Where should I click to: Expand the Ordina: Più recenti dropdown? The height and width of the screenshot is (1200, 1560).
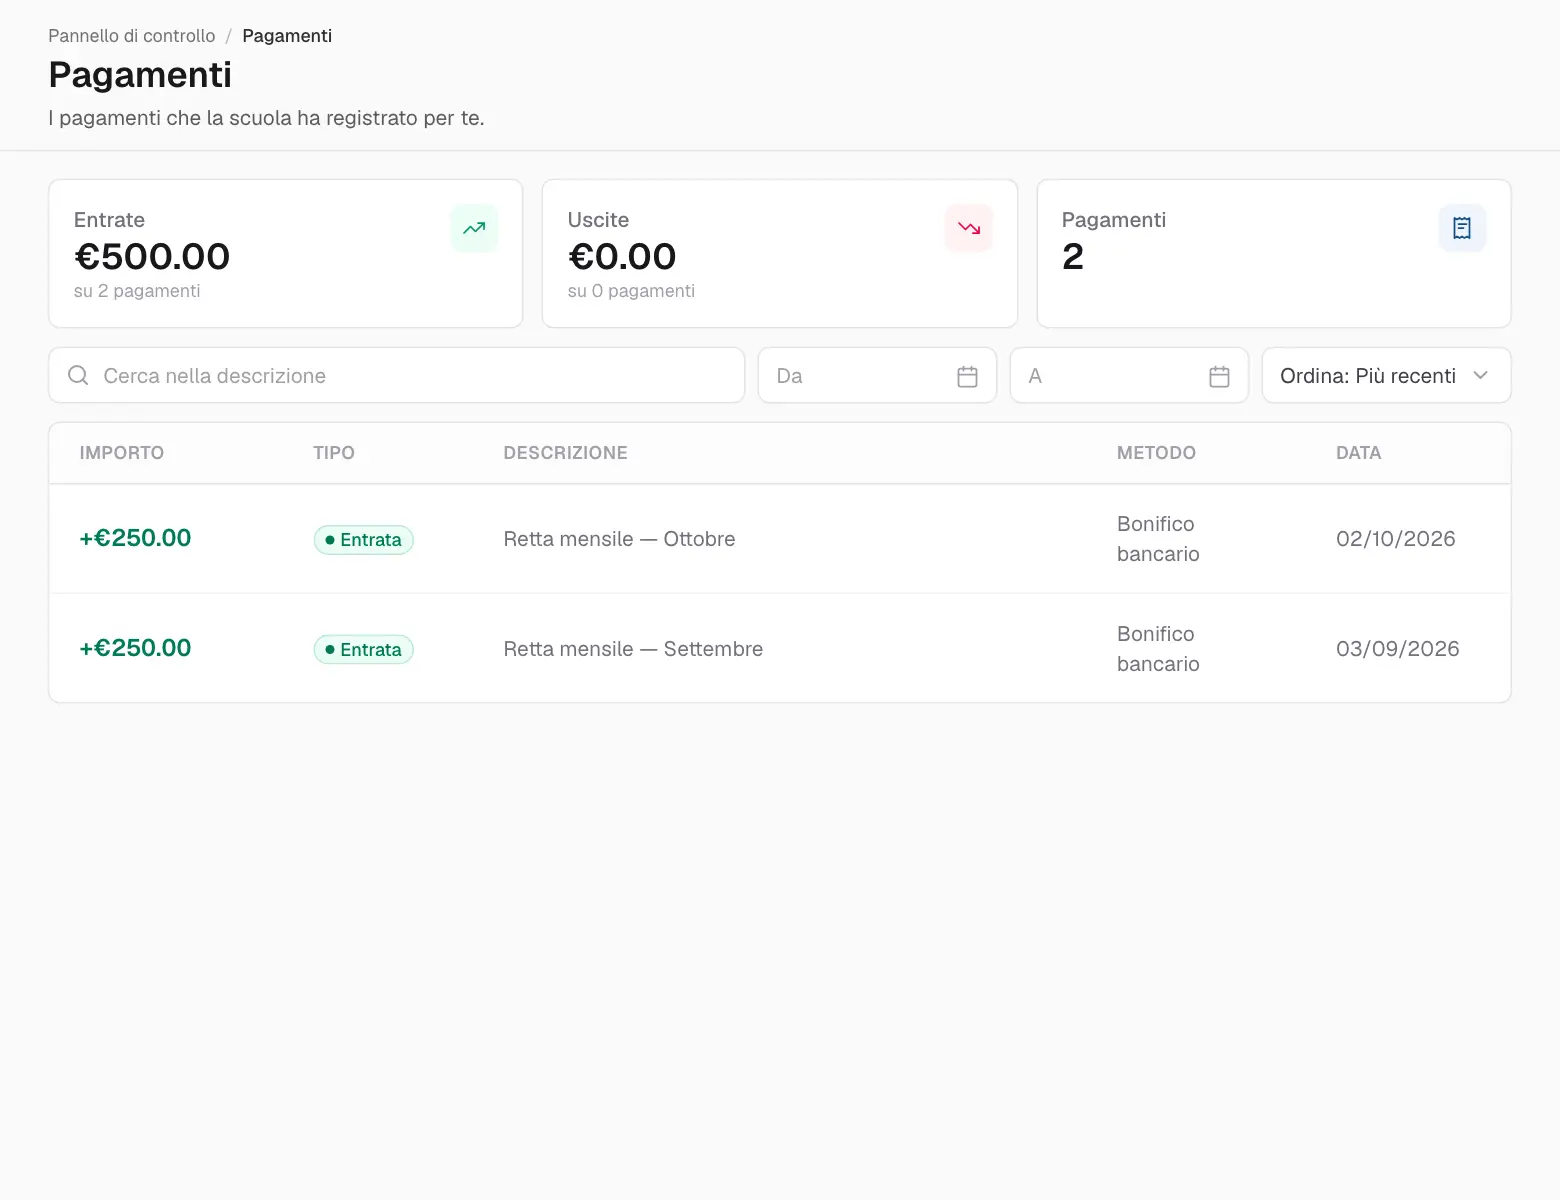1386,376
